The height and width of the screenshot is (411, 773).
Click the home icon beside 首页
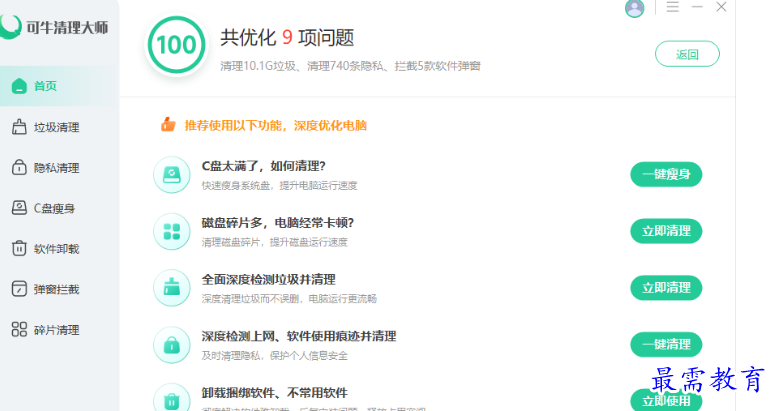tap(19, 86)
